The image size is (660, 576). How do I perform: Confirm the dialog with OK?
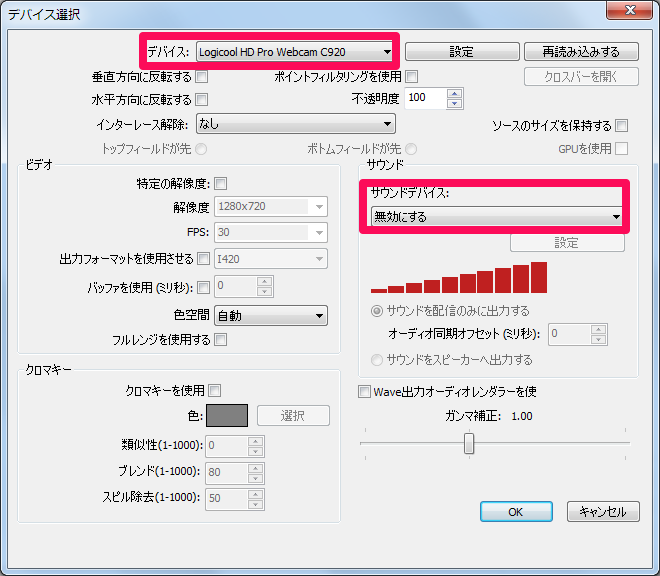516,512
